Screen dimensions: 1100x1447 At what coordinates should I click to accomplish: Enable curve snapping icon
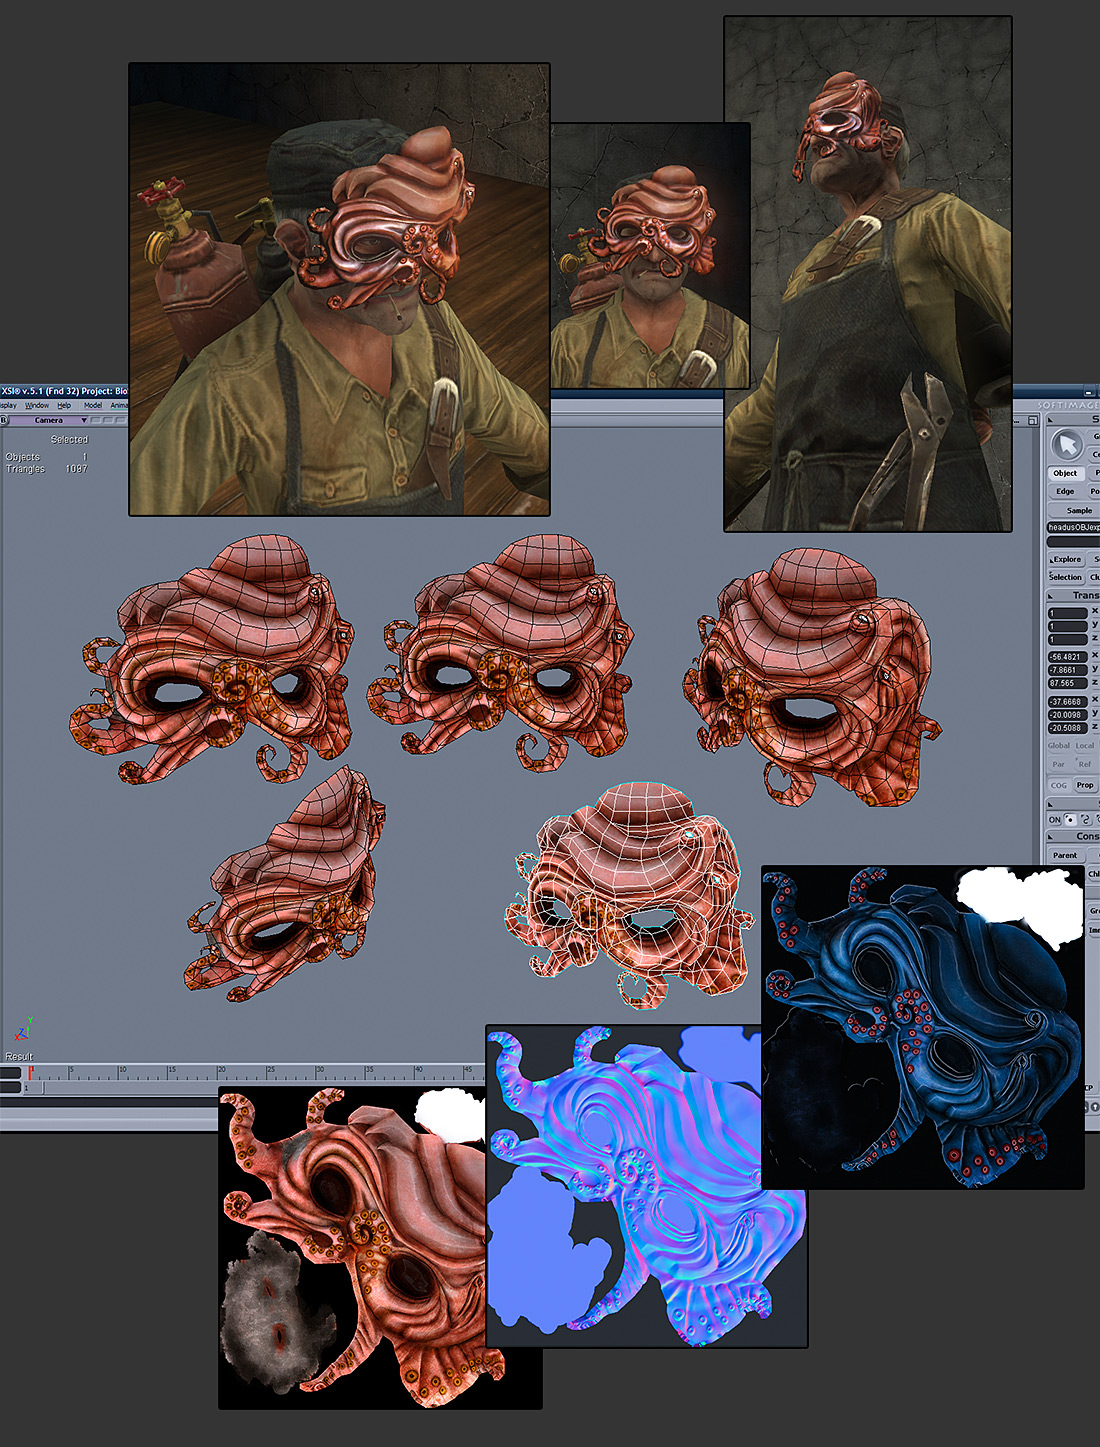tap(1086, 820)
